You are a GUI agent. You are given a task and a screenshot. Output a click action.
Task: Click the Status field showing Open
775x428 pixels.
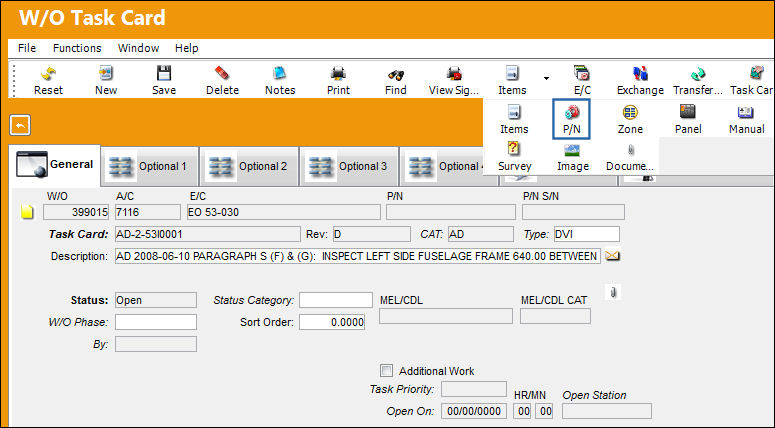pyautogui.click(x=156, y=300)
